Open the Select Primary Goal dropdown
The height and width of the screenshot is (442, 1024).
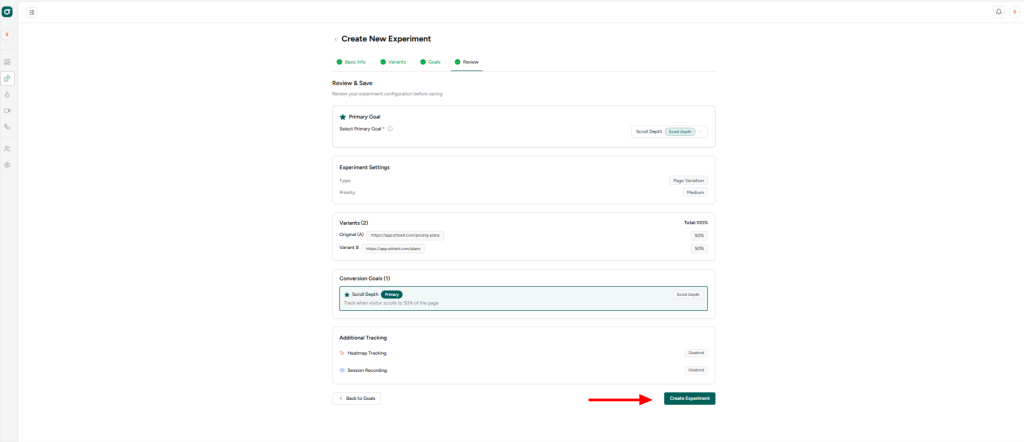click(x=669, y=132)
